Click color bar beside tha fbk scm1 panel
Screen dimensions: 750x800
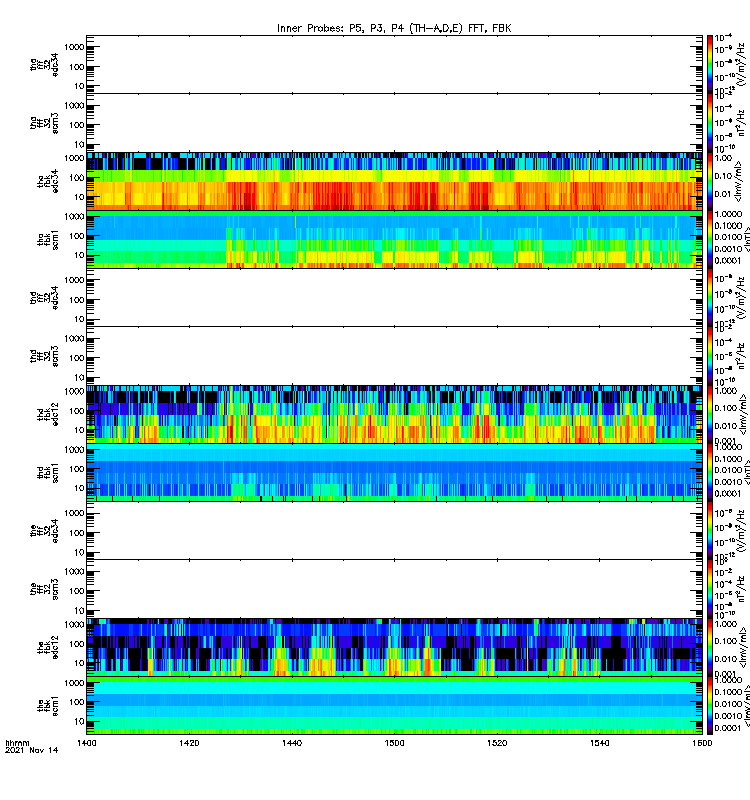point(710,239)
